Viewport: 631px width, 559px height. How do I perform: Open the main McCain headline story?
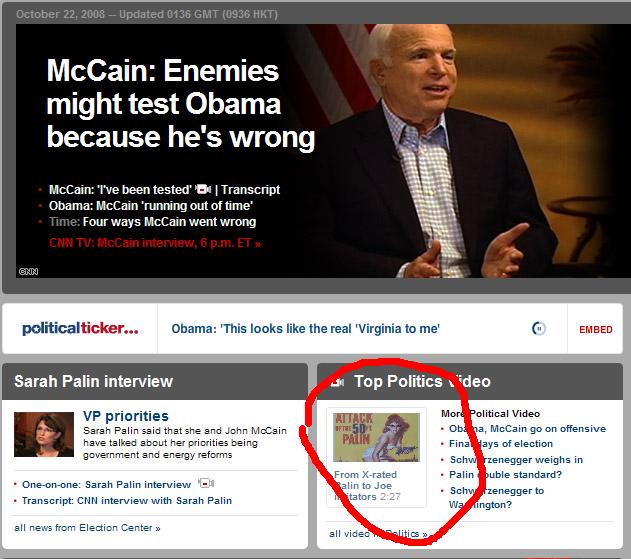(181, 104)
